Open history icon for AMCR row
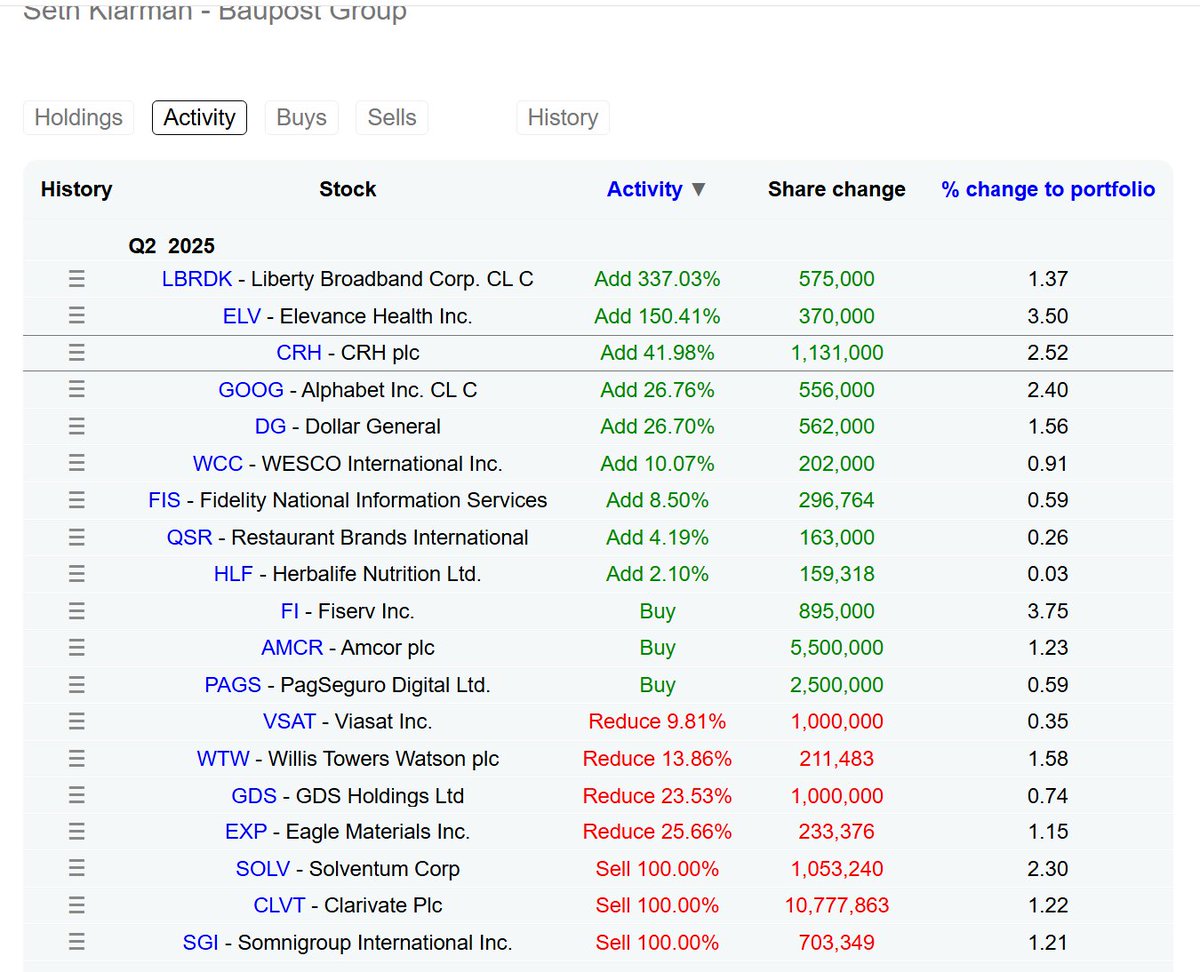This screenshot has width=1200, height=972. pos(77,648)
